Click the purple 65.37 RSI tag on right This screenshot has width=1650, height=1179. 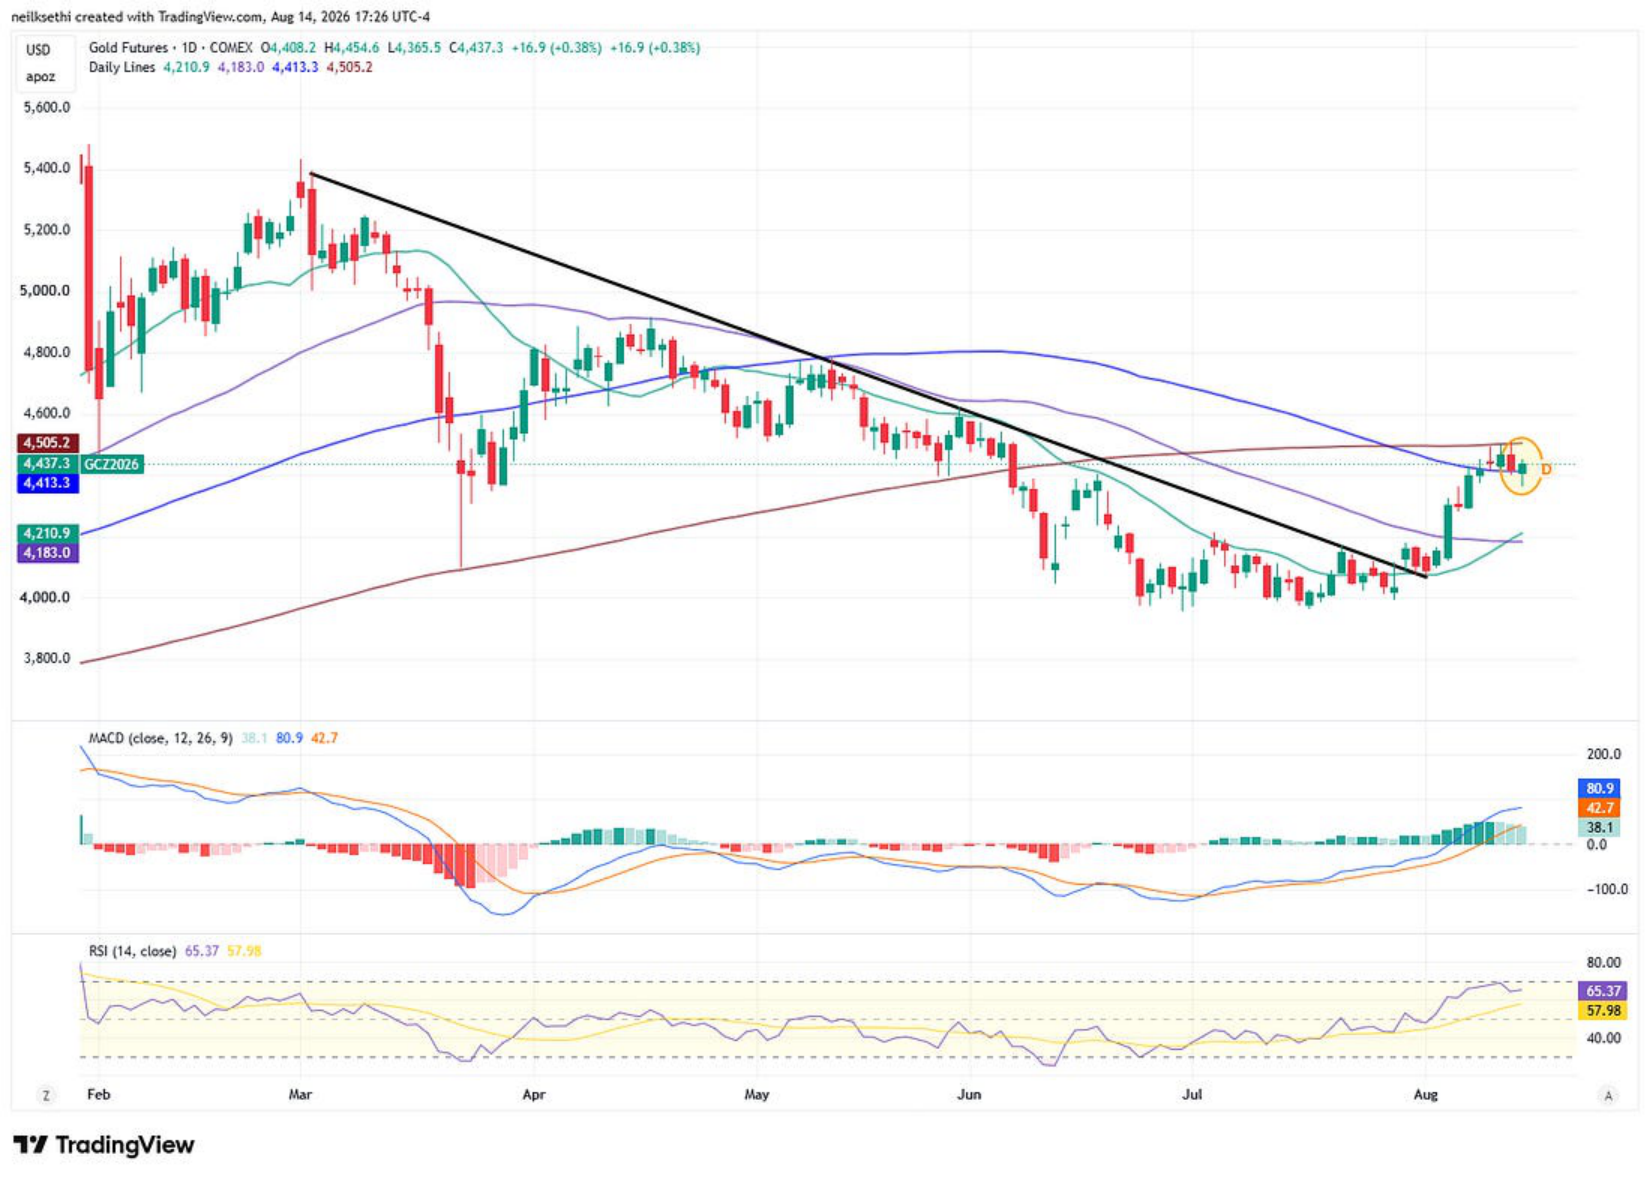pyautogui.click(x=1602, y=991)
